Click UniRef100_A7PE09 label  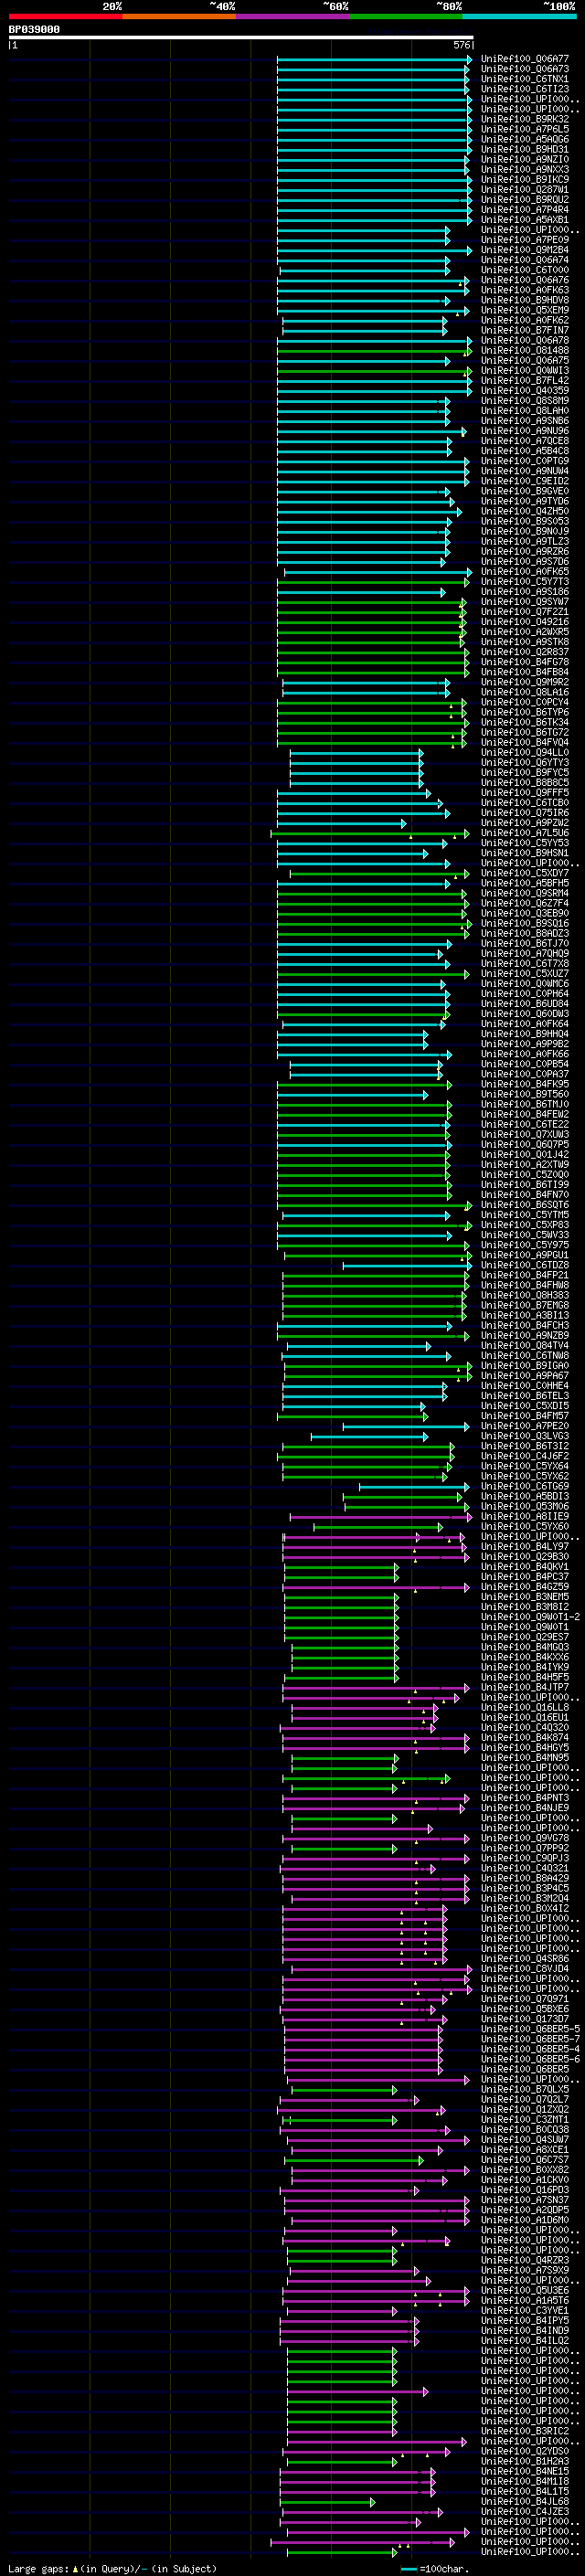525,240
